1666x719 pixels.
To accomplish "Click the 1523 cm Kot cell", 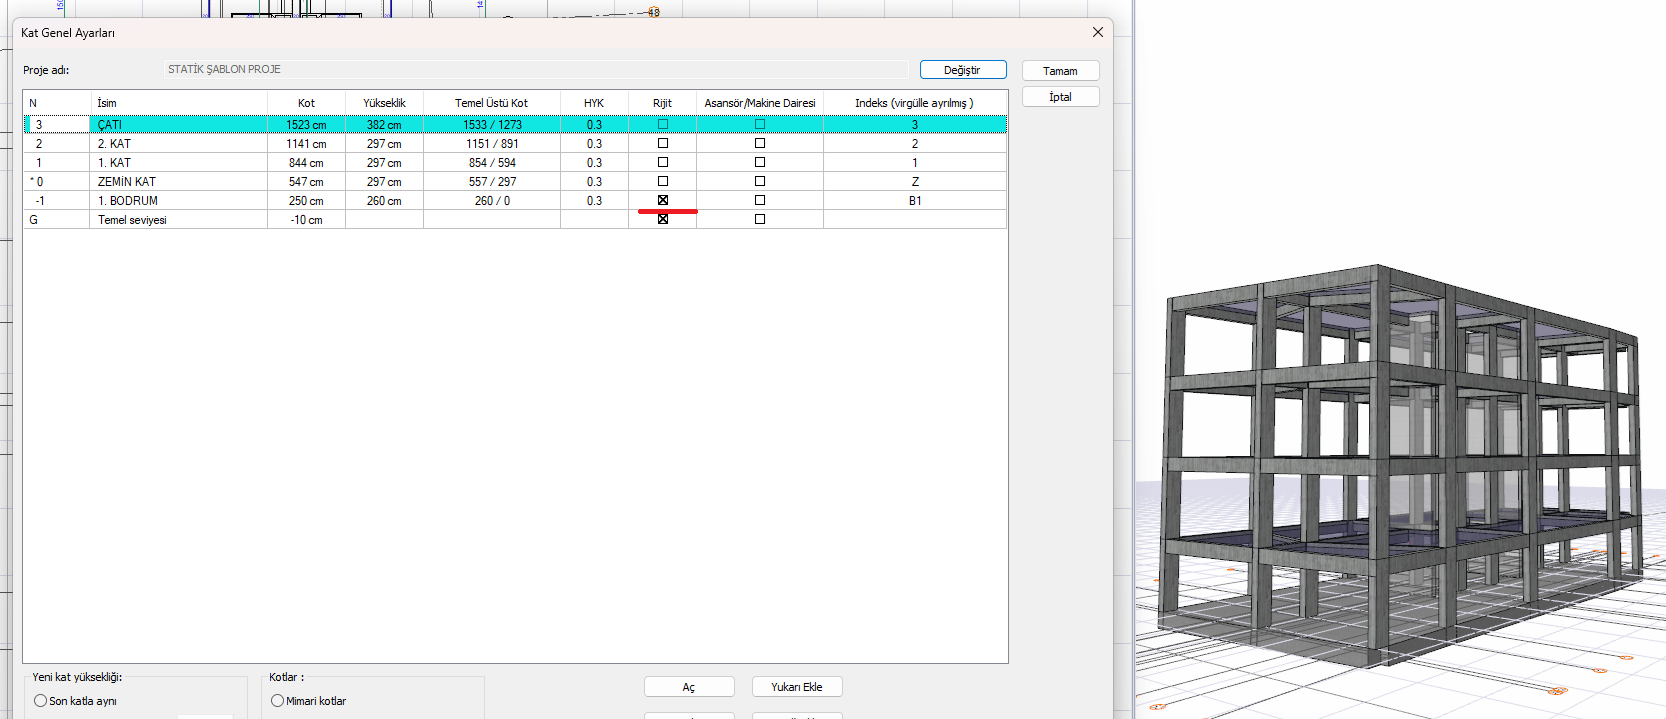I will coord(306,125).
